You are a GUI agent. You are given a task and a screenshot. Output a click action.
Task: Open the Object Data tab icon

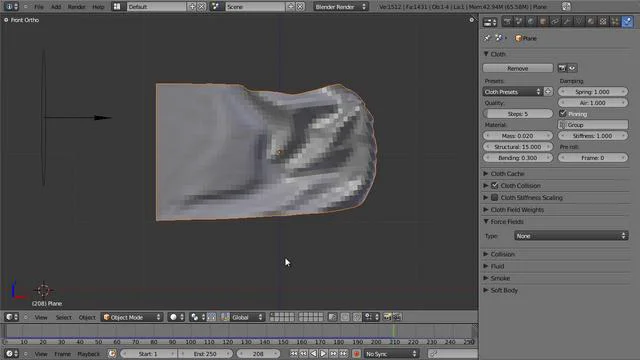click(579, 22)
